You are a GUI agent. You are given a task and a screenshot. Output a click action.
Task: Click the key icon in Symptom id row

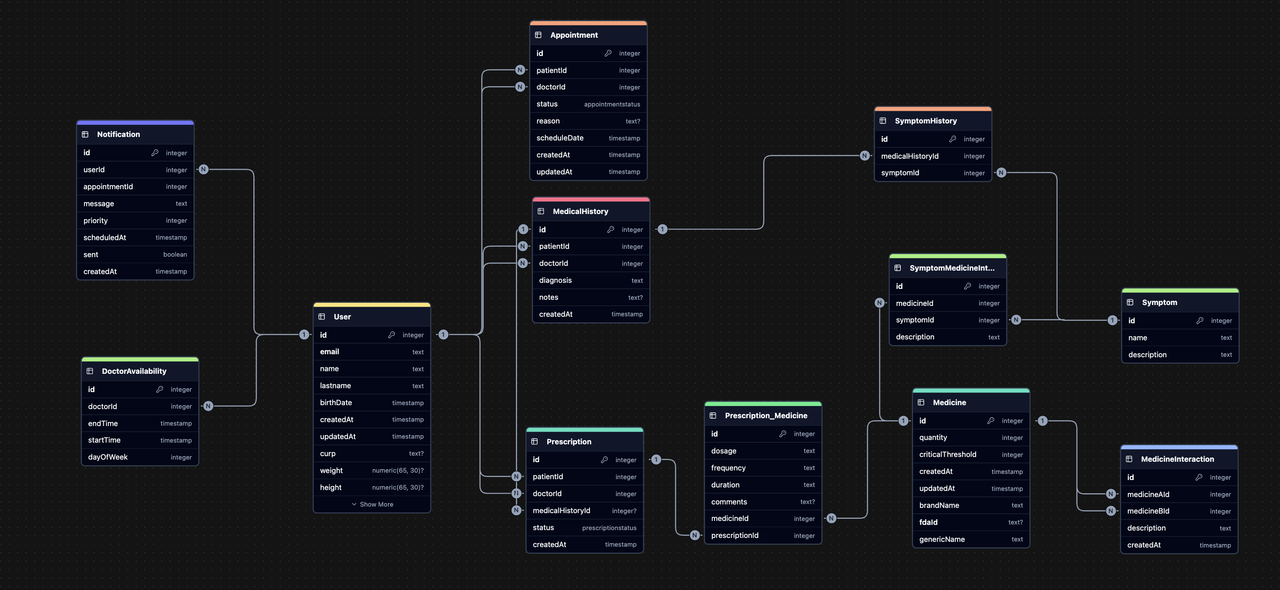pyautogui.click(x=1200, y=321)
